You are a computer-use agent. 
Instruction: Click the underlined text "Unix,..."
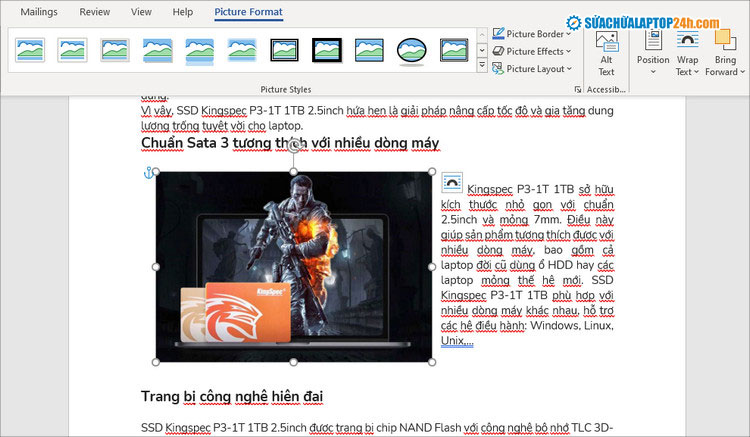click(x=457, y=341)
